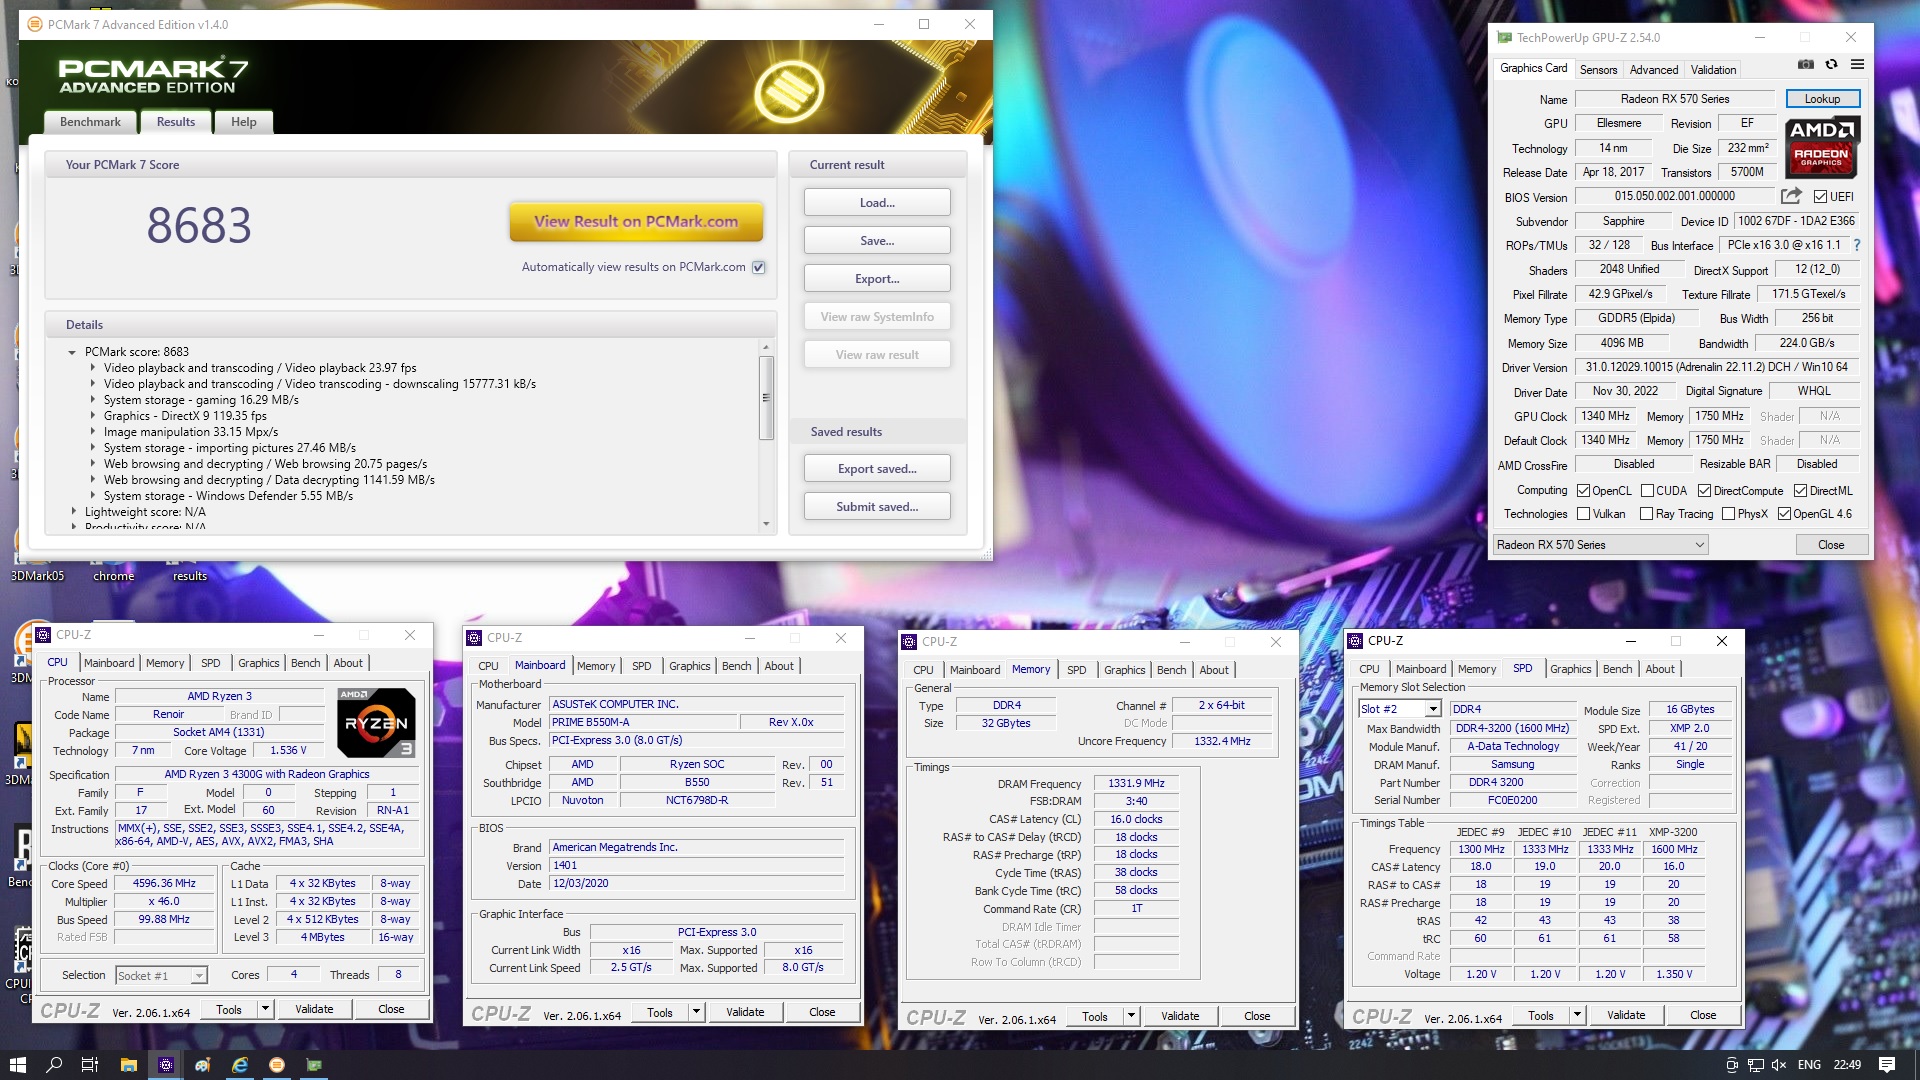Open the Windows Start menu
The width and height of the screenshot is (1920, 1080).
(18, 1065)
